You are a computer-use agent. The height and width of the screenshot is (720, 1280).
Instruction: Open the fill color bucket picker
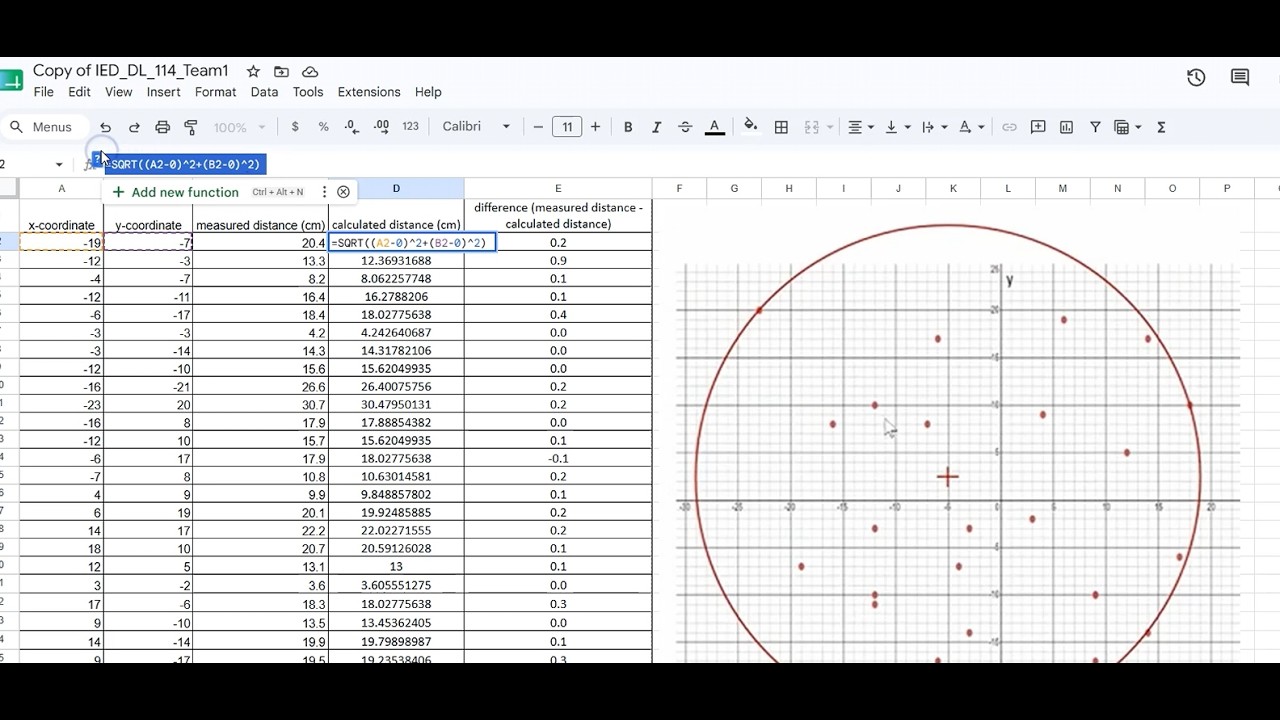[750, 127]
